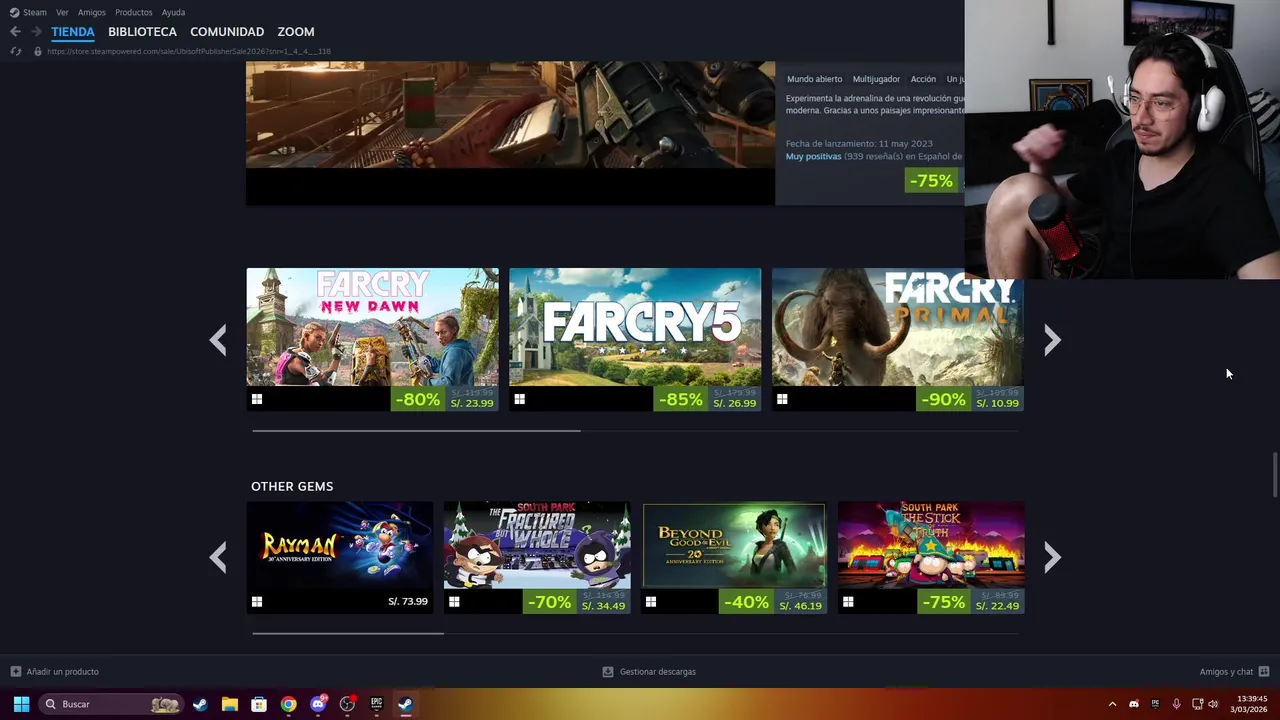The width and height of the screenshot is (1280, 720).
Task: Click the Other Gems carousel scroll bar
Action: click(348, 633)
